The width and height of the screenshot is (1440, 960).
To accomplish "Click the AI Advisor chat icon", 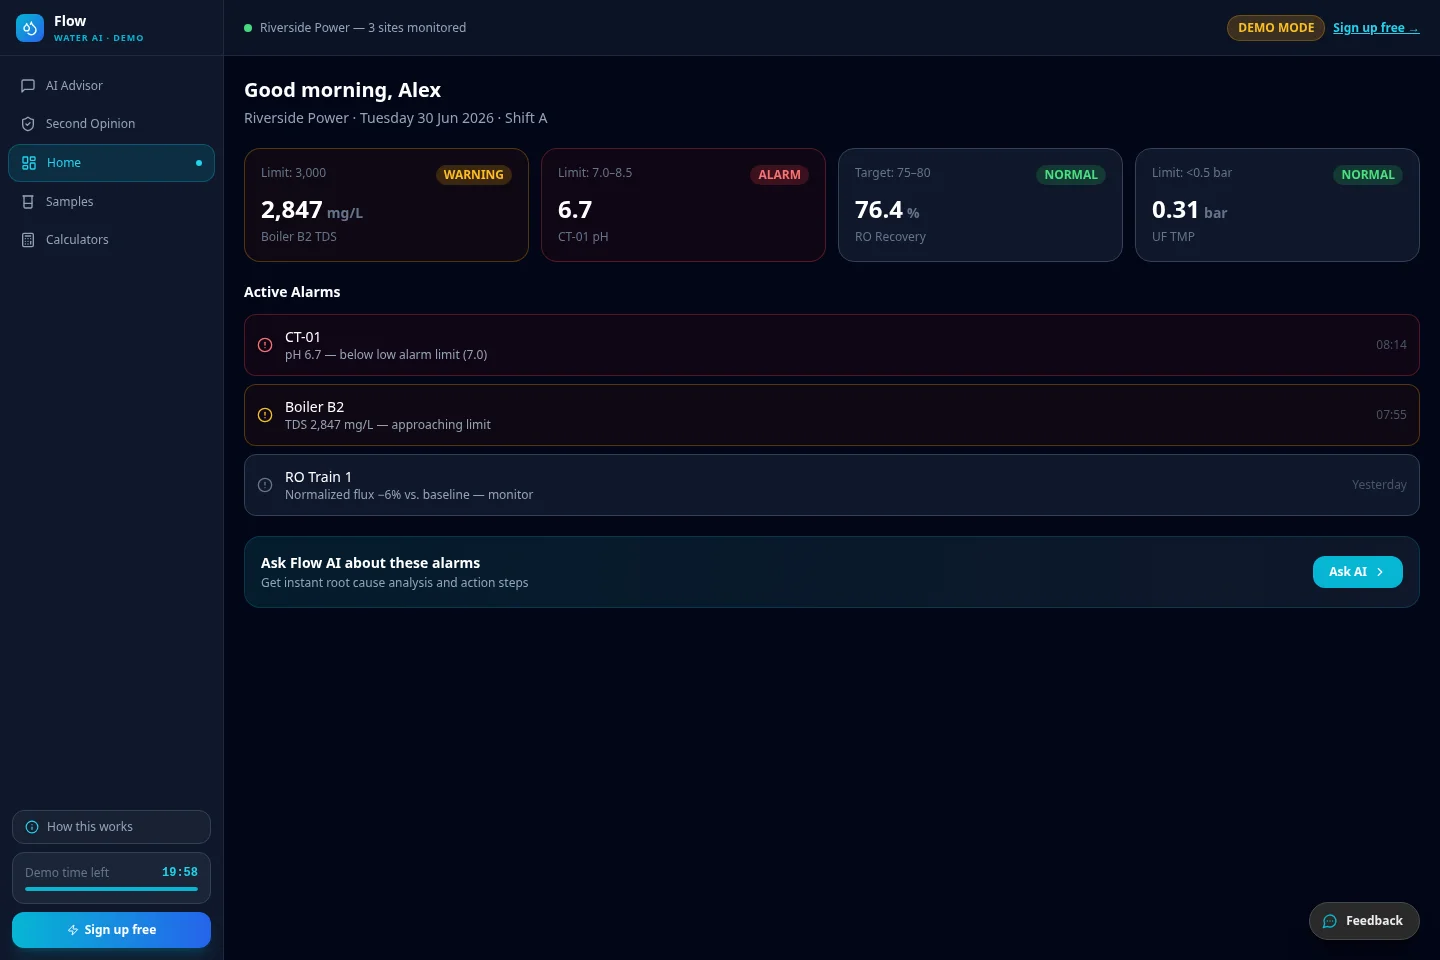I will tap(28, 86).
